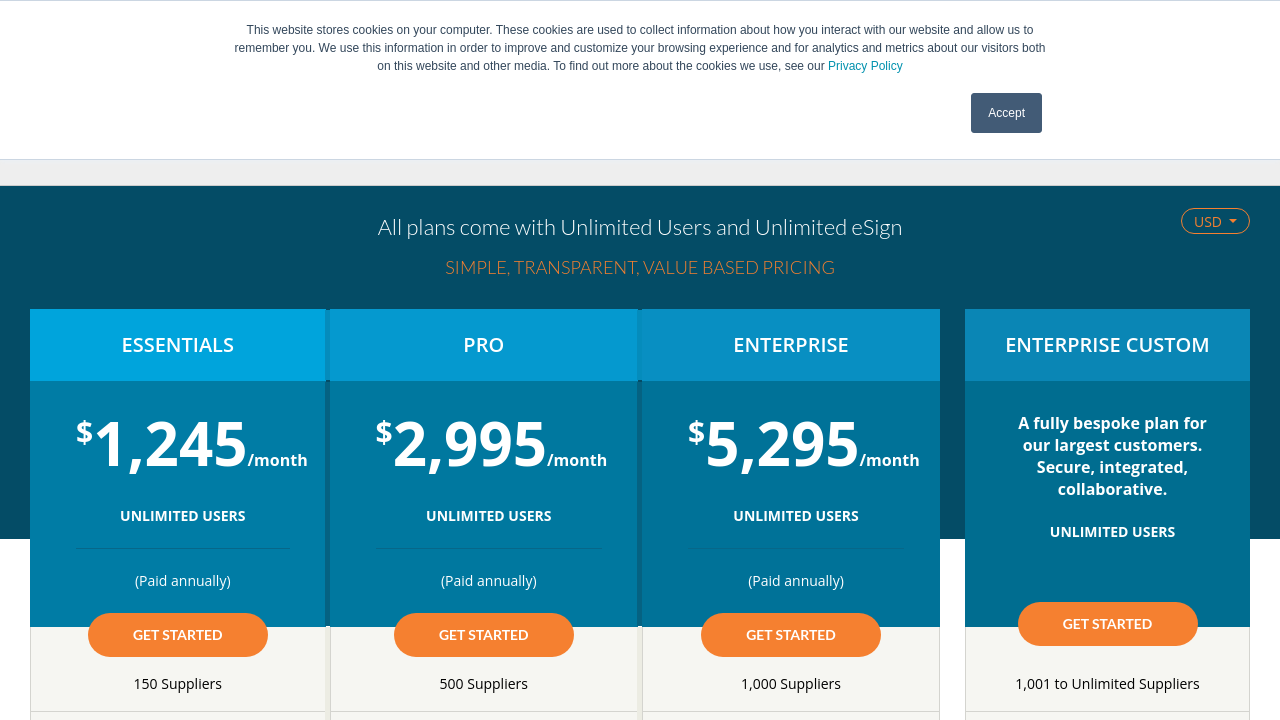Click the fully bespoke plan description
This screenshot has height=720, width=1280.
(1112, 456)
